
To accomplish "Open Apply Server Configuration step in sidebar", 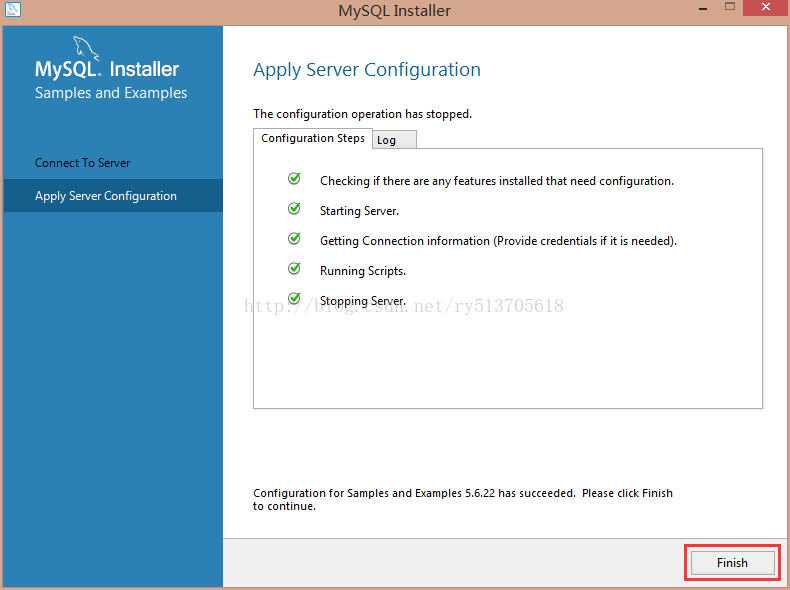I will coord(106,196).
